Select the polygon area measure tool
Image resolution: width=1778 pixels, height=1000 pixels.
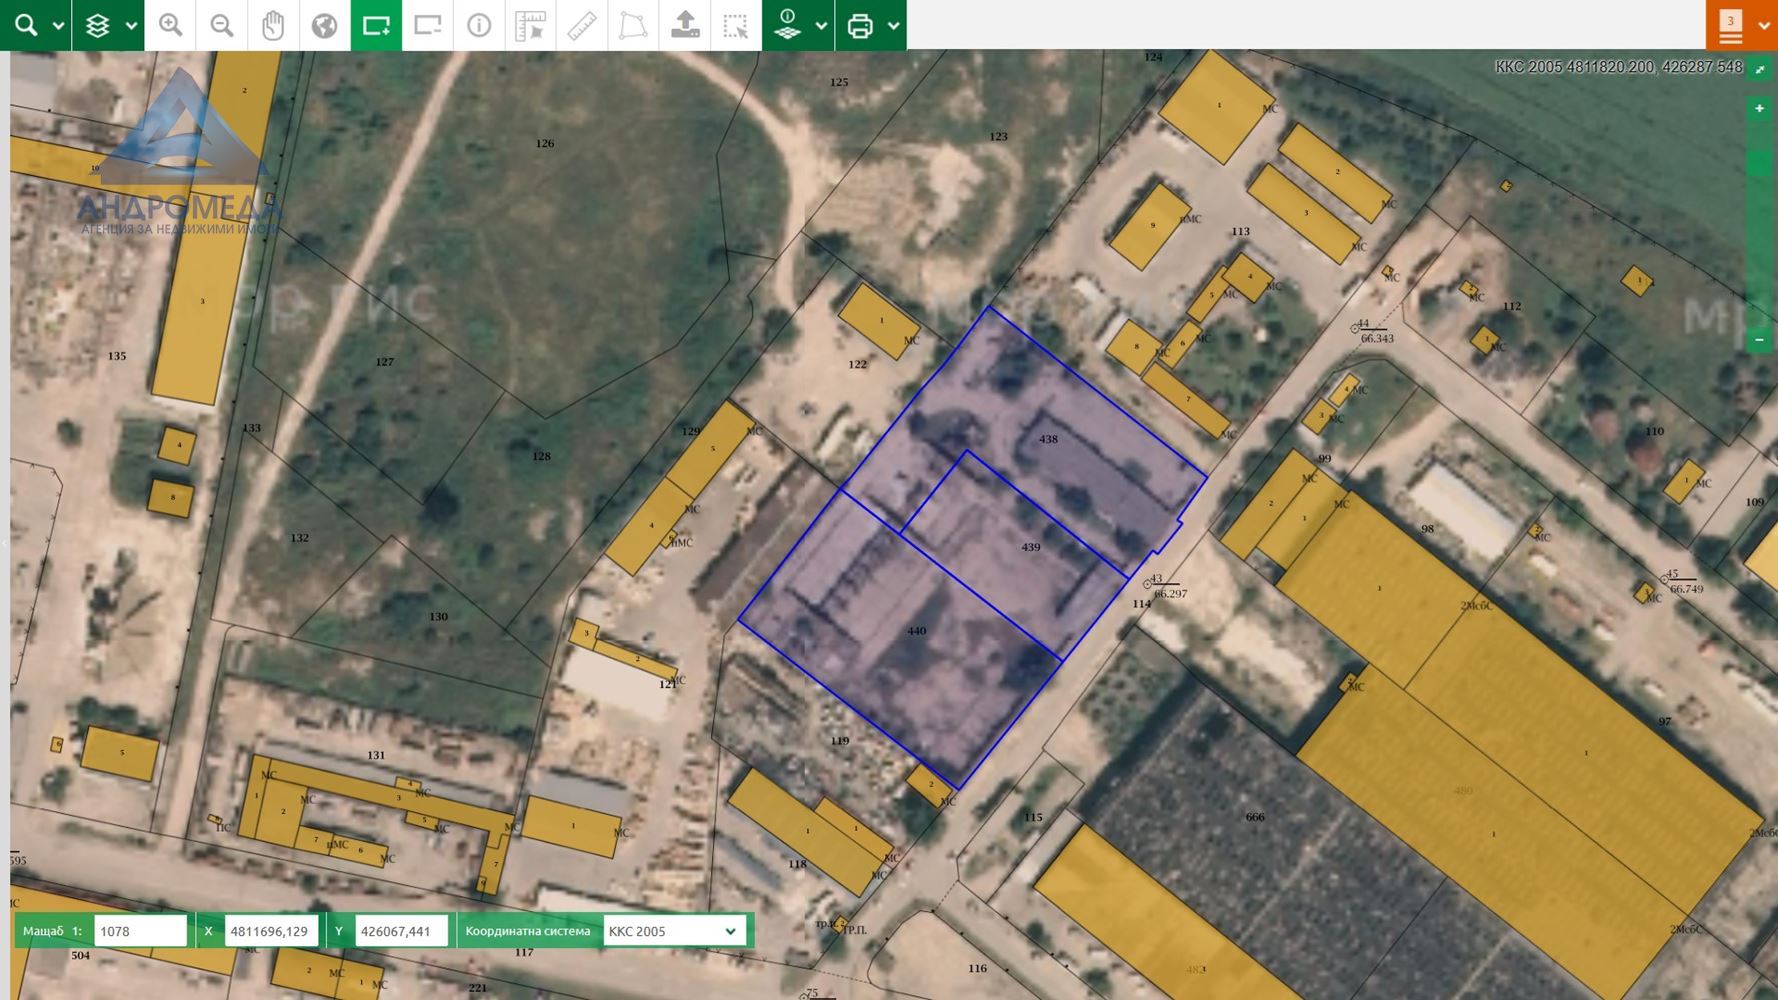click(633, 25)
